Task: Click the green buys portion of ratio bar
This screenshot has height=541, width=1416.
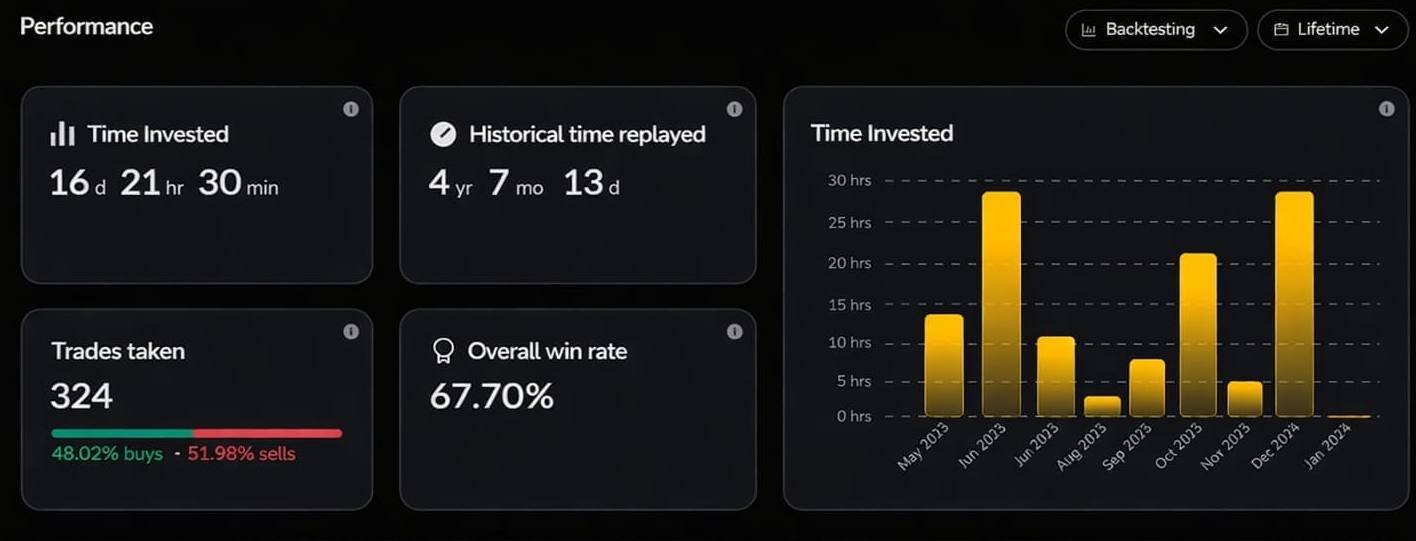Action: (x=121, y=433)
